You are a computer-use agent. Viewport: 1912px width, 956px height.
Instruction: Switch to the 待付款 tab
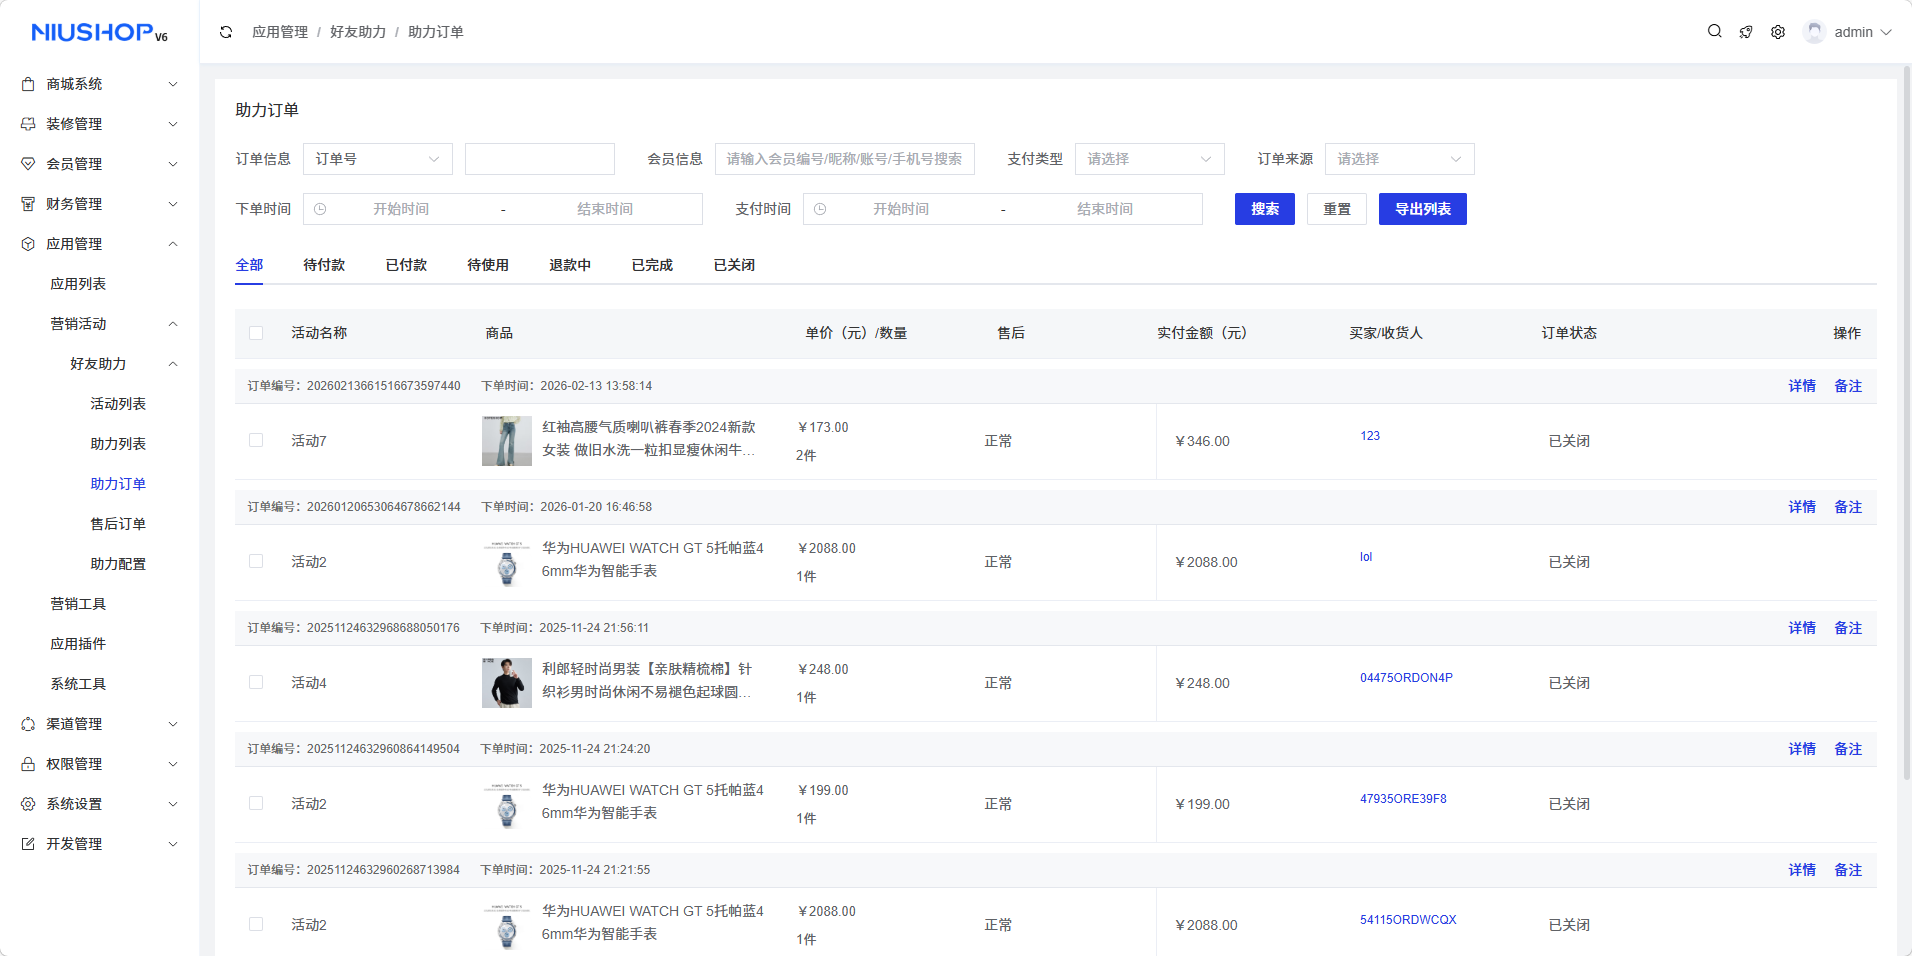click(x=324, y=265)
